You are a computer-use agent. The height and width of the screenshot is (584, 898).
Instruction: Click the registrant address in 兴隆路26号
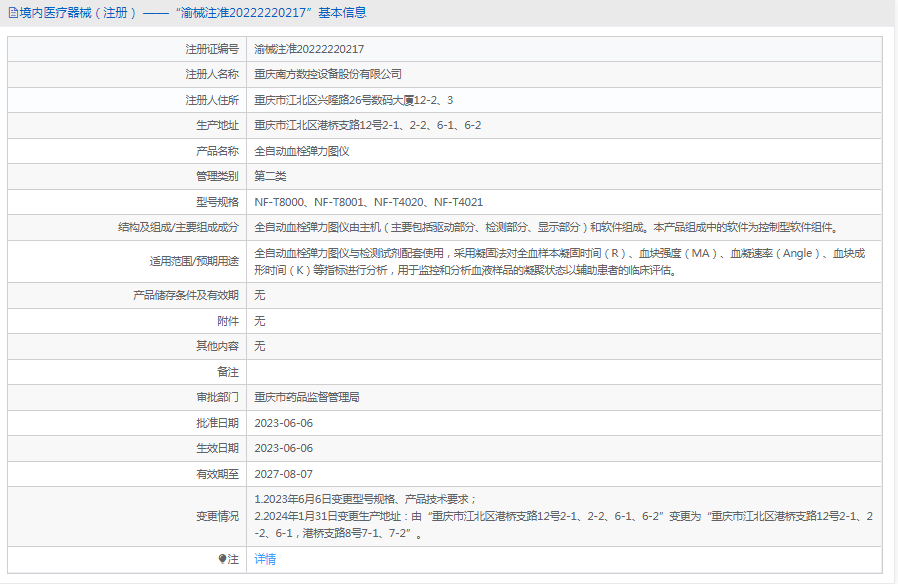pyautogui.click(x=353, y=100)
